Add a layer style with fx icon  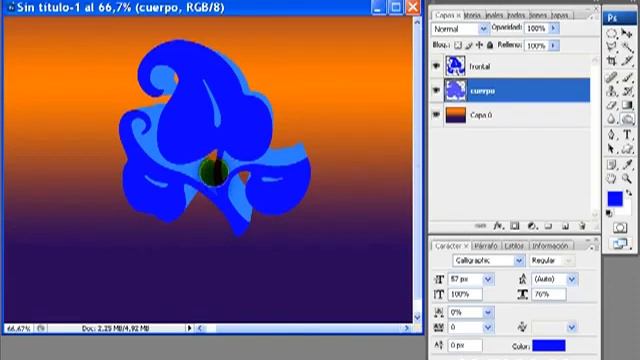tap(498, 226)
